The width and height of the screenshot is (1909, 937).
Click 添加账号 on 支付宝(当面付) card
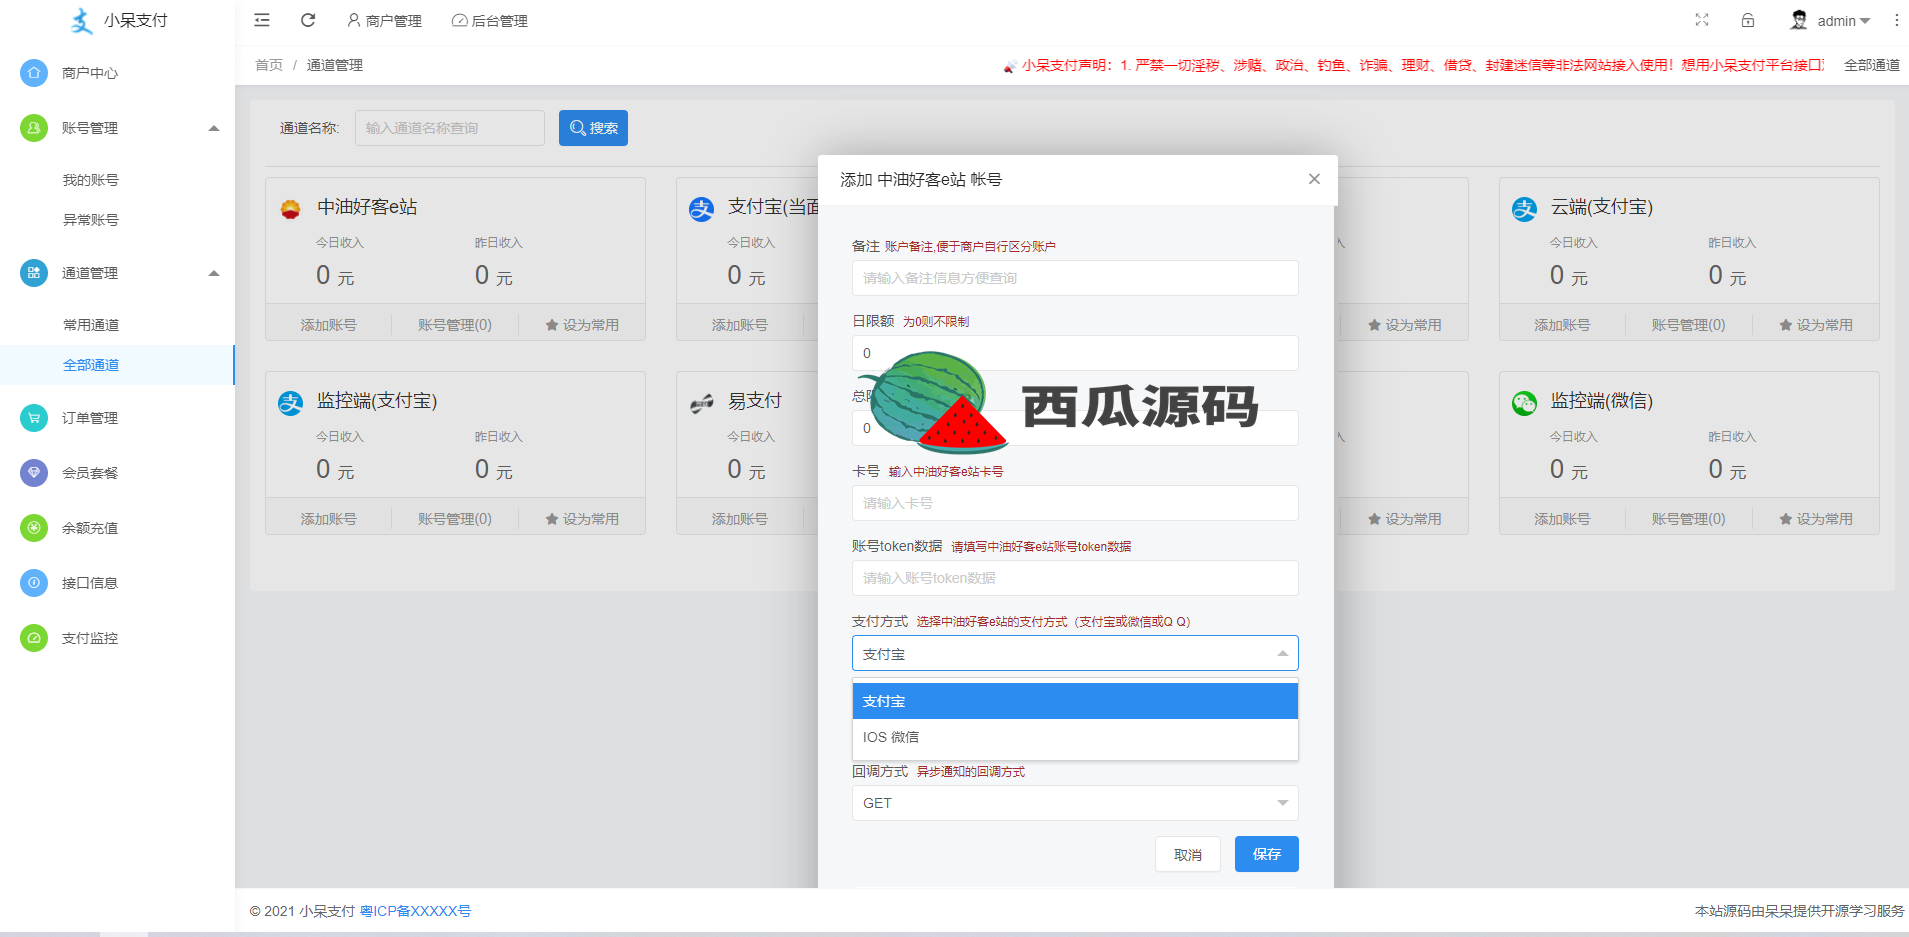[739, 325]
